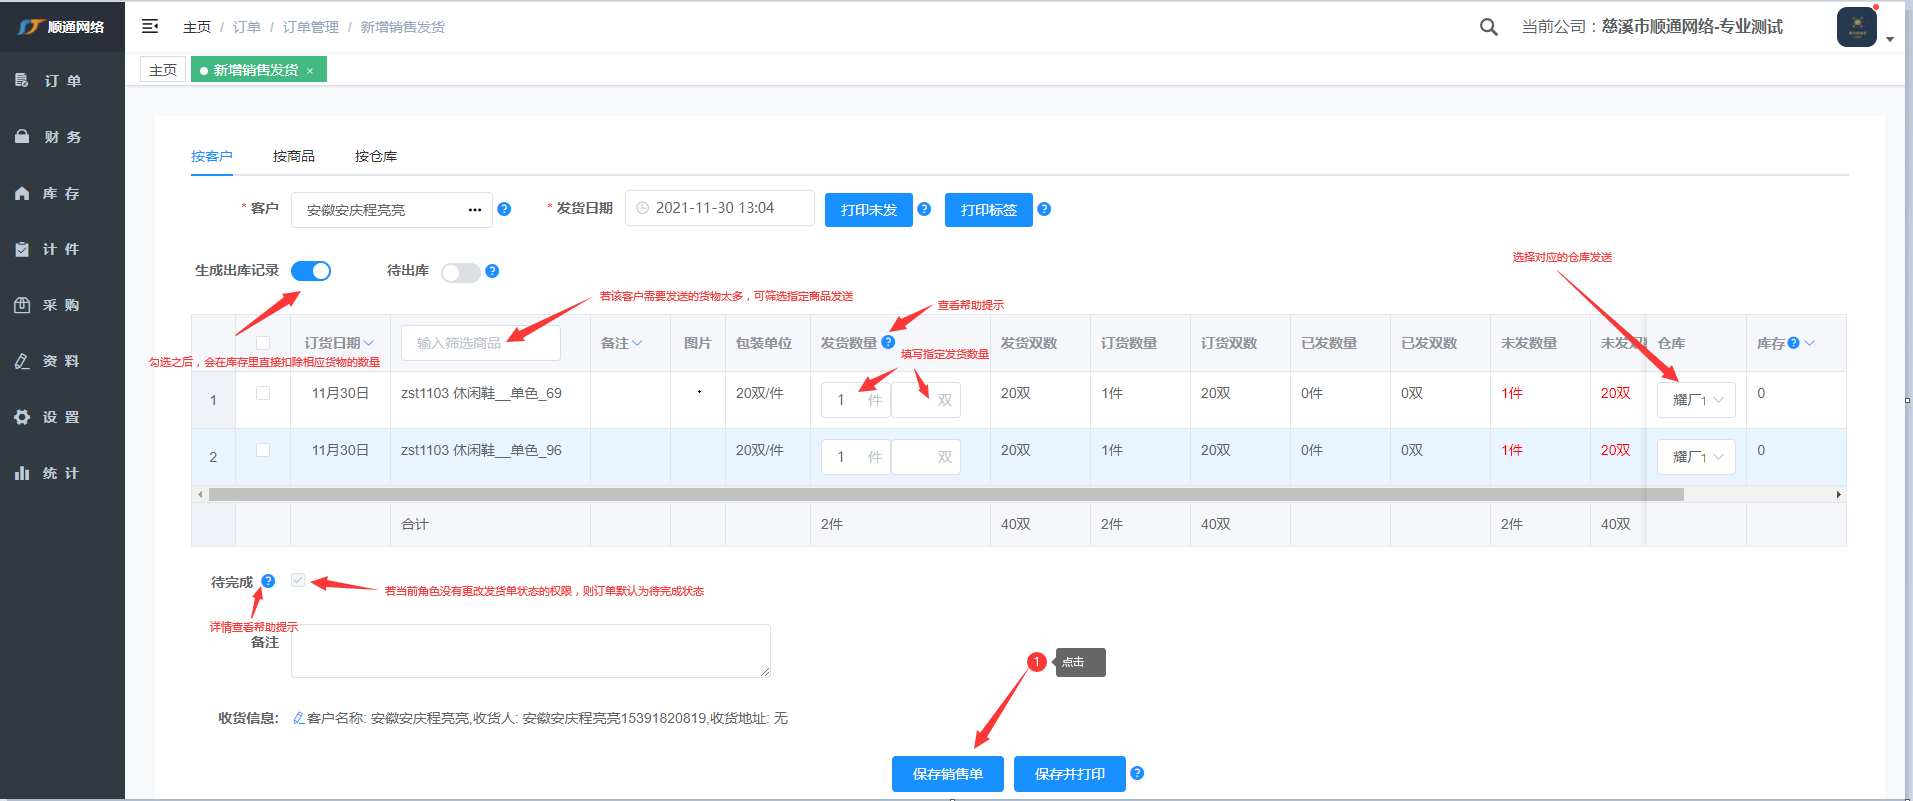Click the 打印未发 button

click(868, 210)
